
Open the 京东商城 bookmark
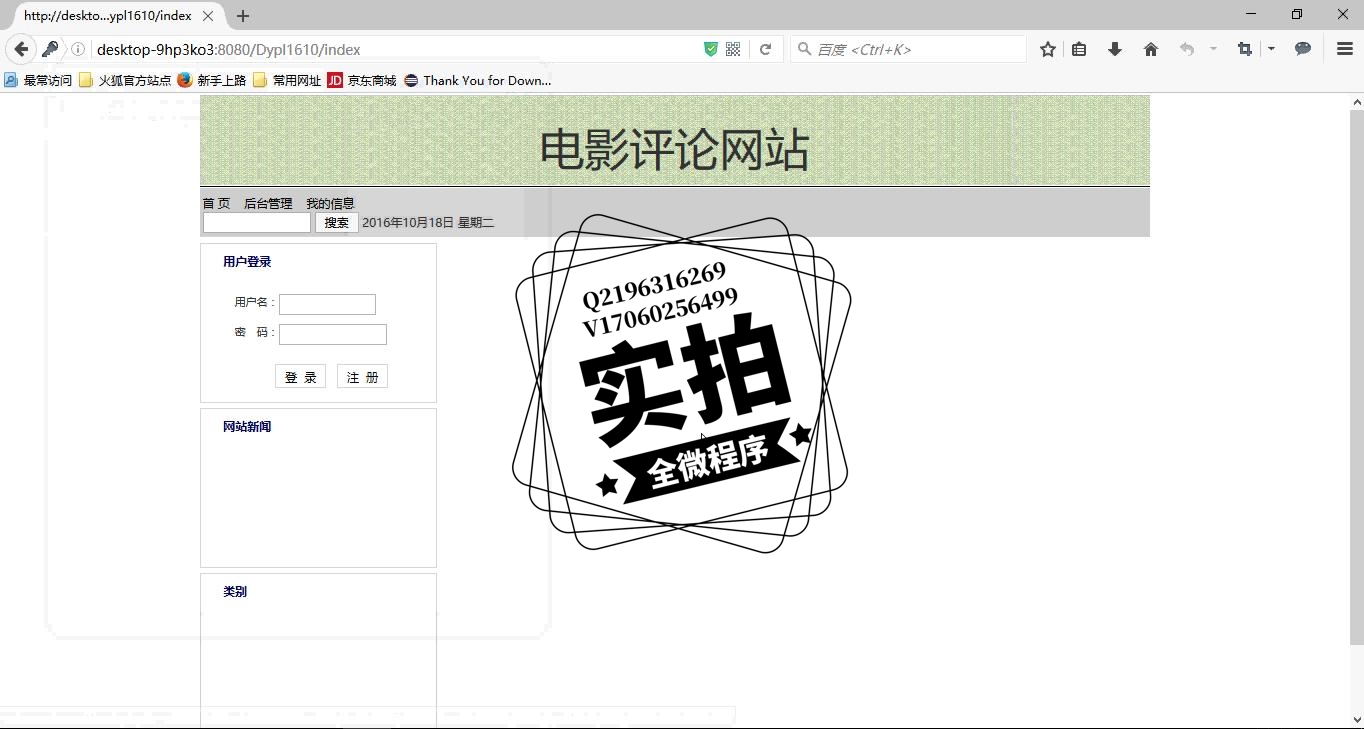[362, 80]
